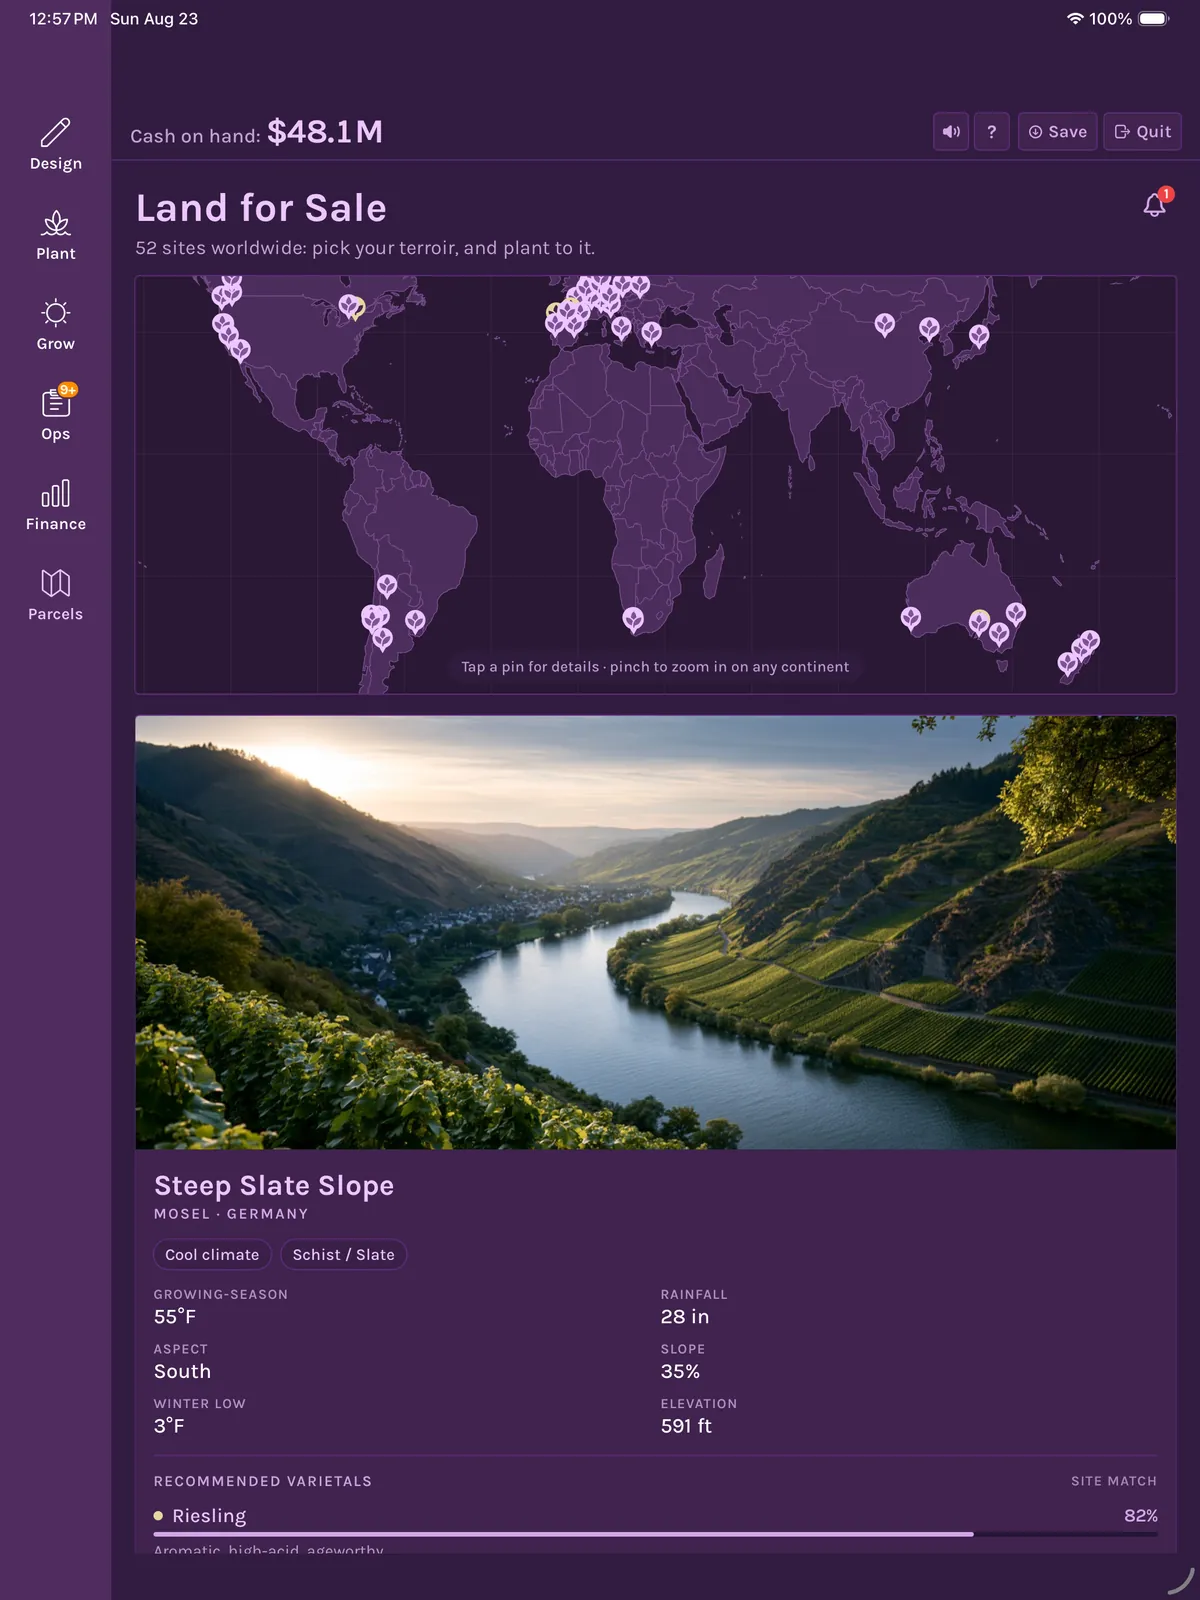Open the Design section in the sidebar
This screenshot has height=1600, width=1200.
point(55,145)
